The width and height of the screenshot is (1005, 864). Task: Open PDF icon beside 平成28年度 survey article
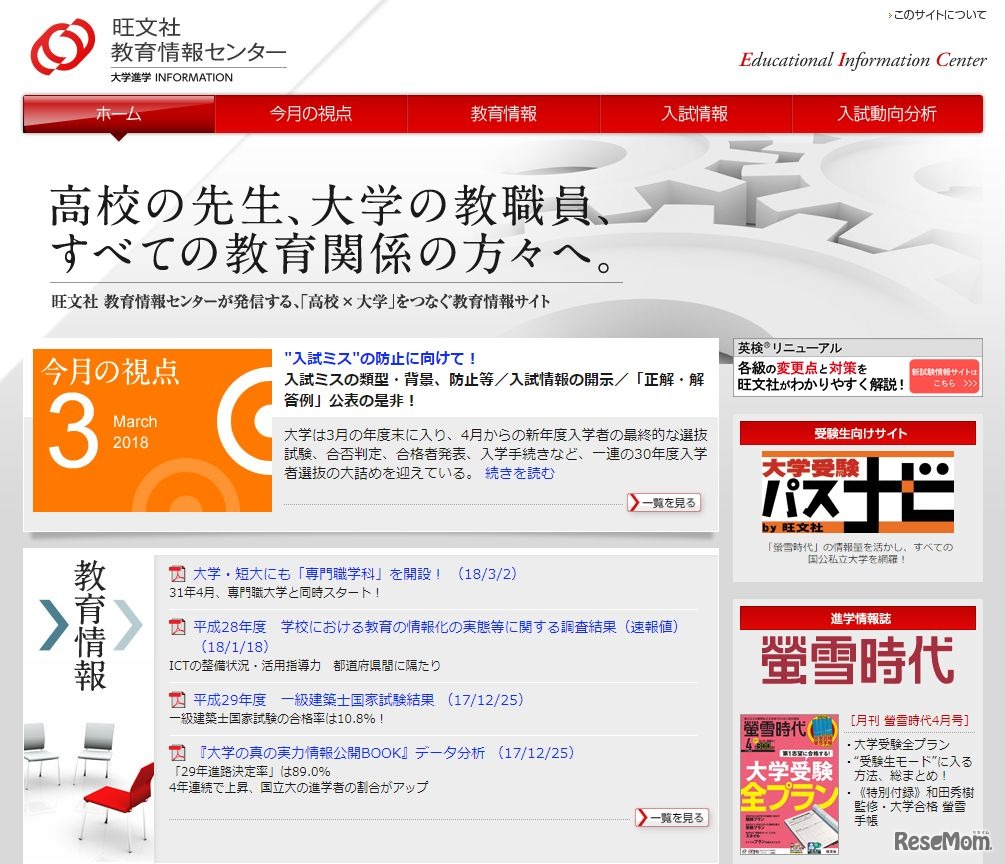pyautogui.click(x=177, y=627)
